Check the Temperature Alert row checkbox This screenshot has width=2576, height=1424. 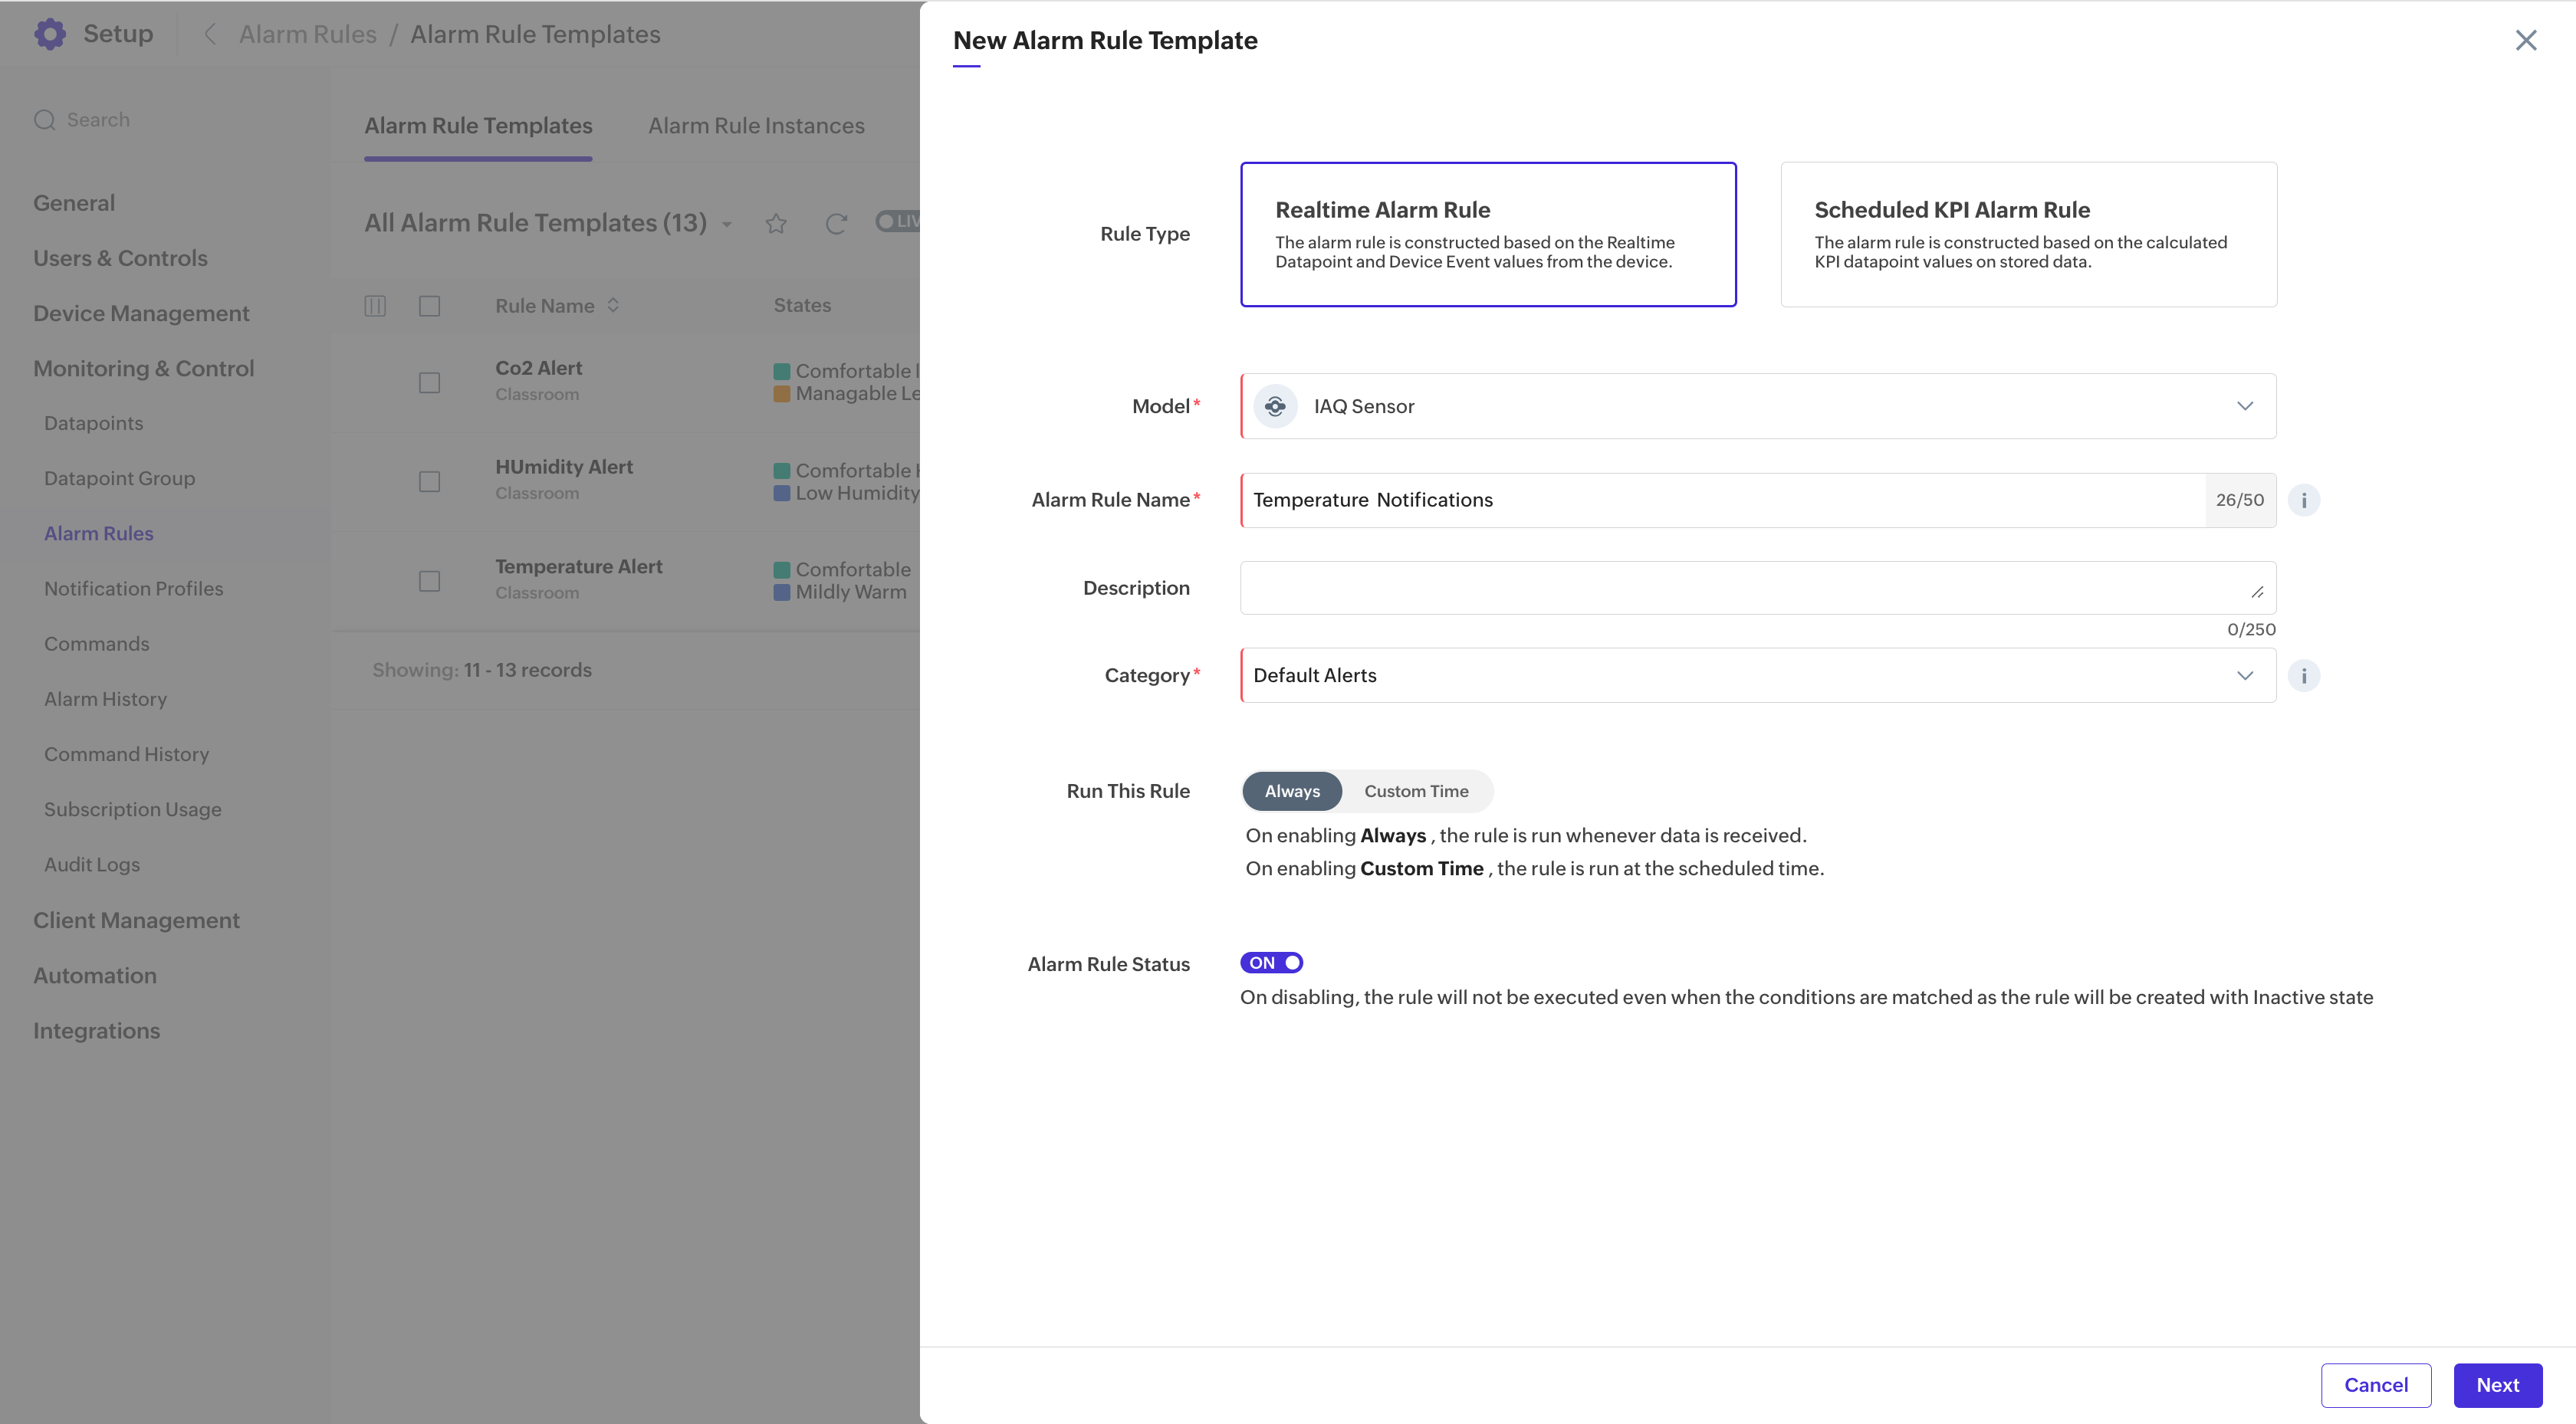click(429, 581)
